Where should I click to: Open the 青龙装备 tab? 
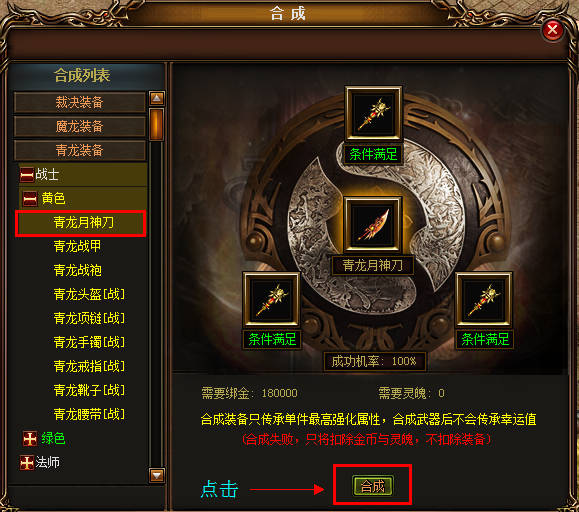click(x=79, y=150)
